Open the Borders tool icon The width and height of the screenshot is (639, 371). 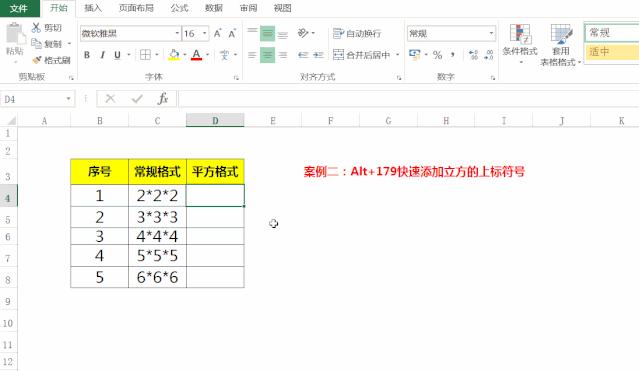(145, 55)
